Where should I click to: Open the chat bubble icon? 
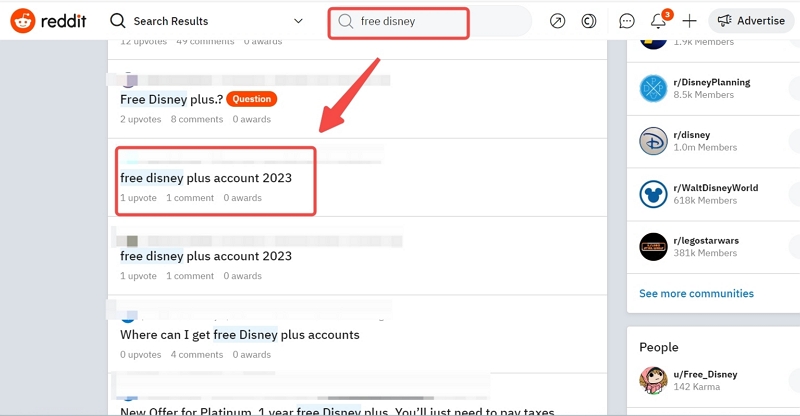627,21
